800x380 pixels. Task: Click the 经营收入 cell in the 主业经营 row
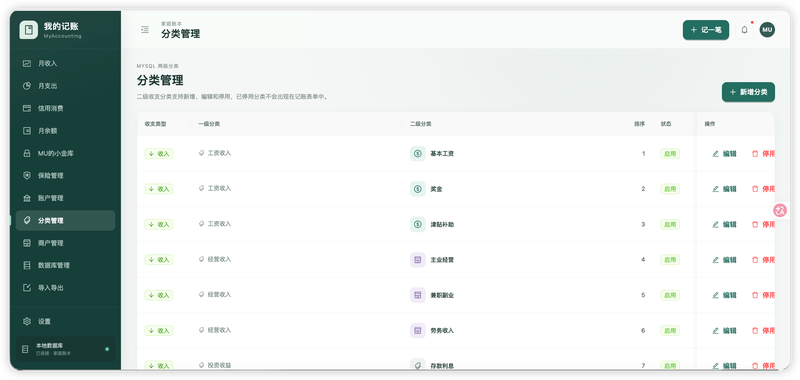[215, 259]
